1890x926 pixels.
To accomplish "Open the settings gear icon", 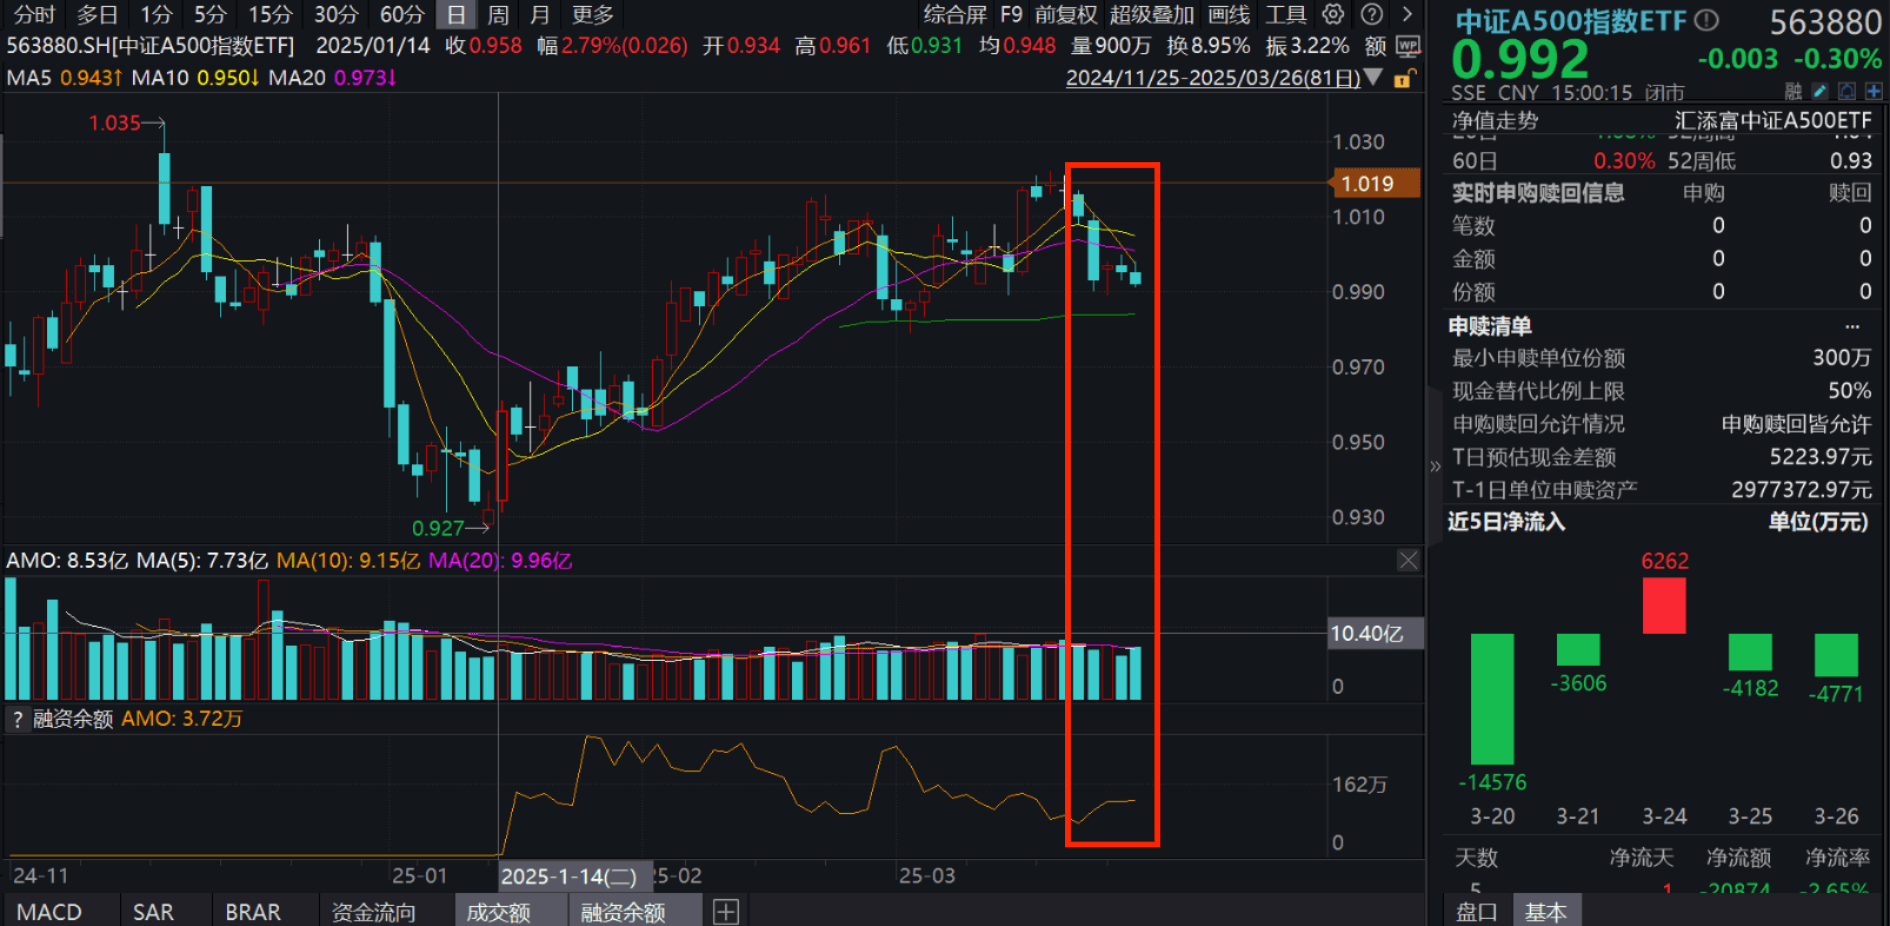I will 1333,14.
